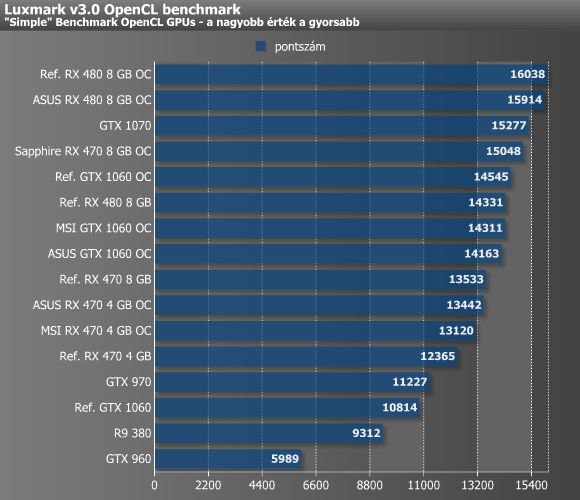Click the 0 axis tick label

[154, 485]
